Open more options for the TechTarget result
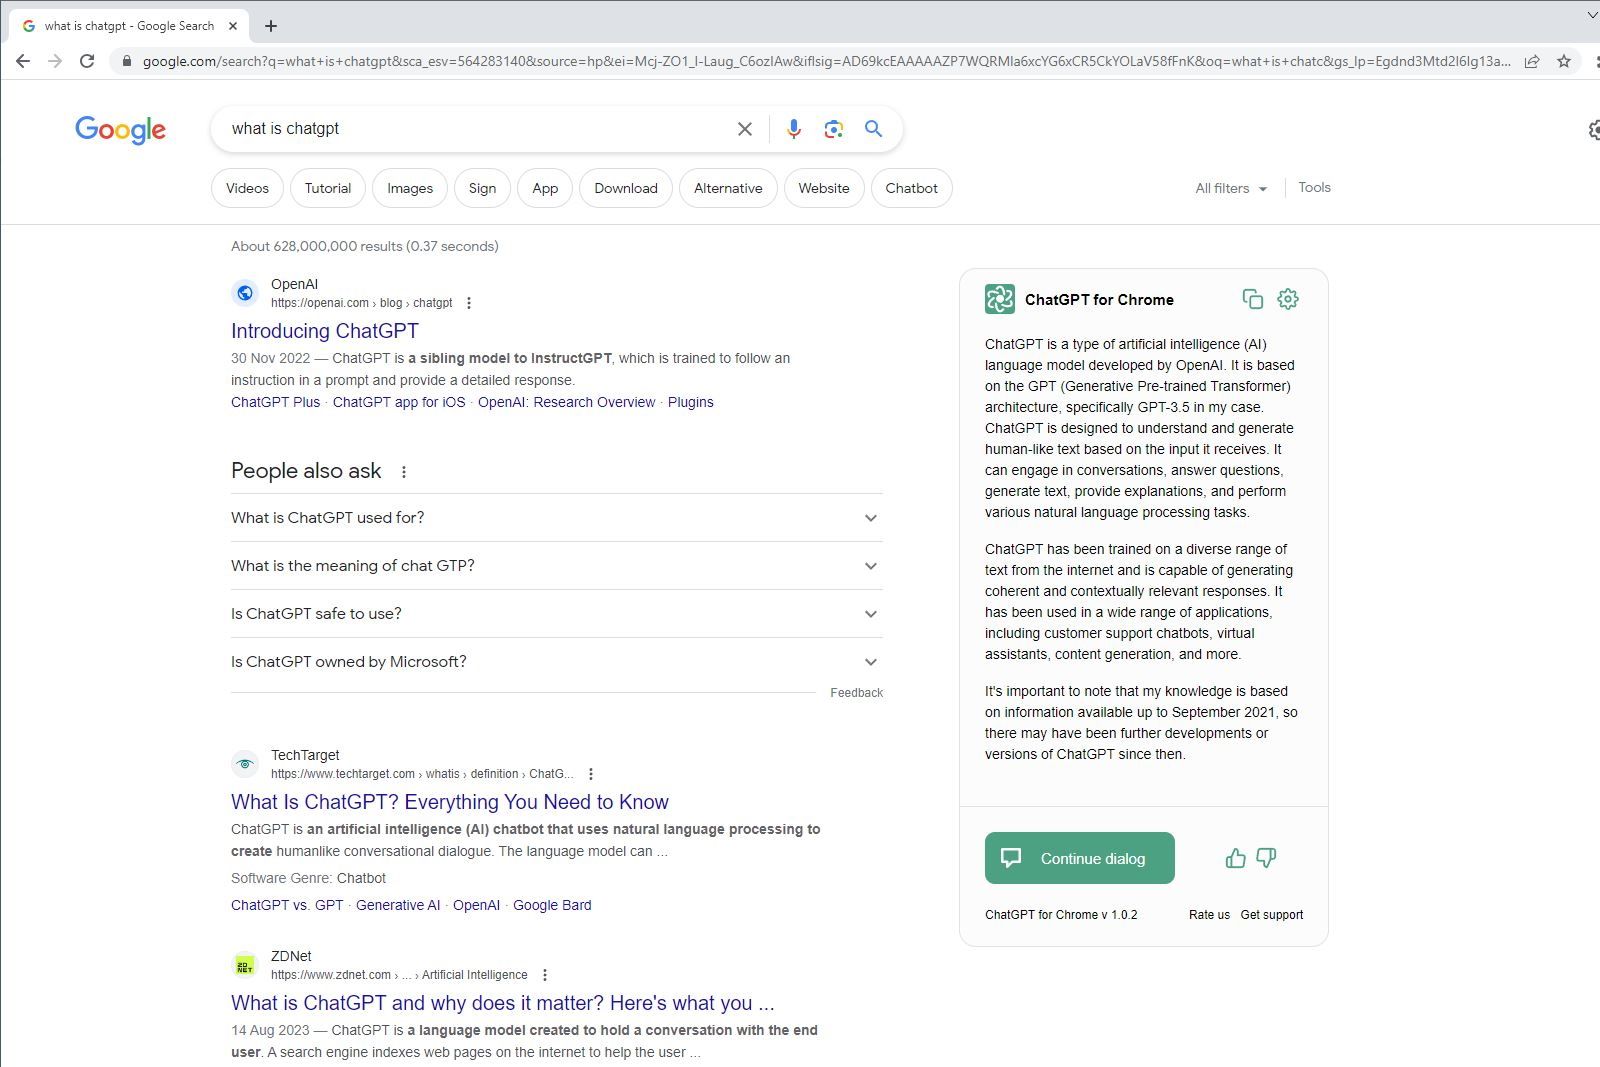 coord(591,774)
